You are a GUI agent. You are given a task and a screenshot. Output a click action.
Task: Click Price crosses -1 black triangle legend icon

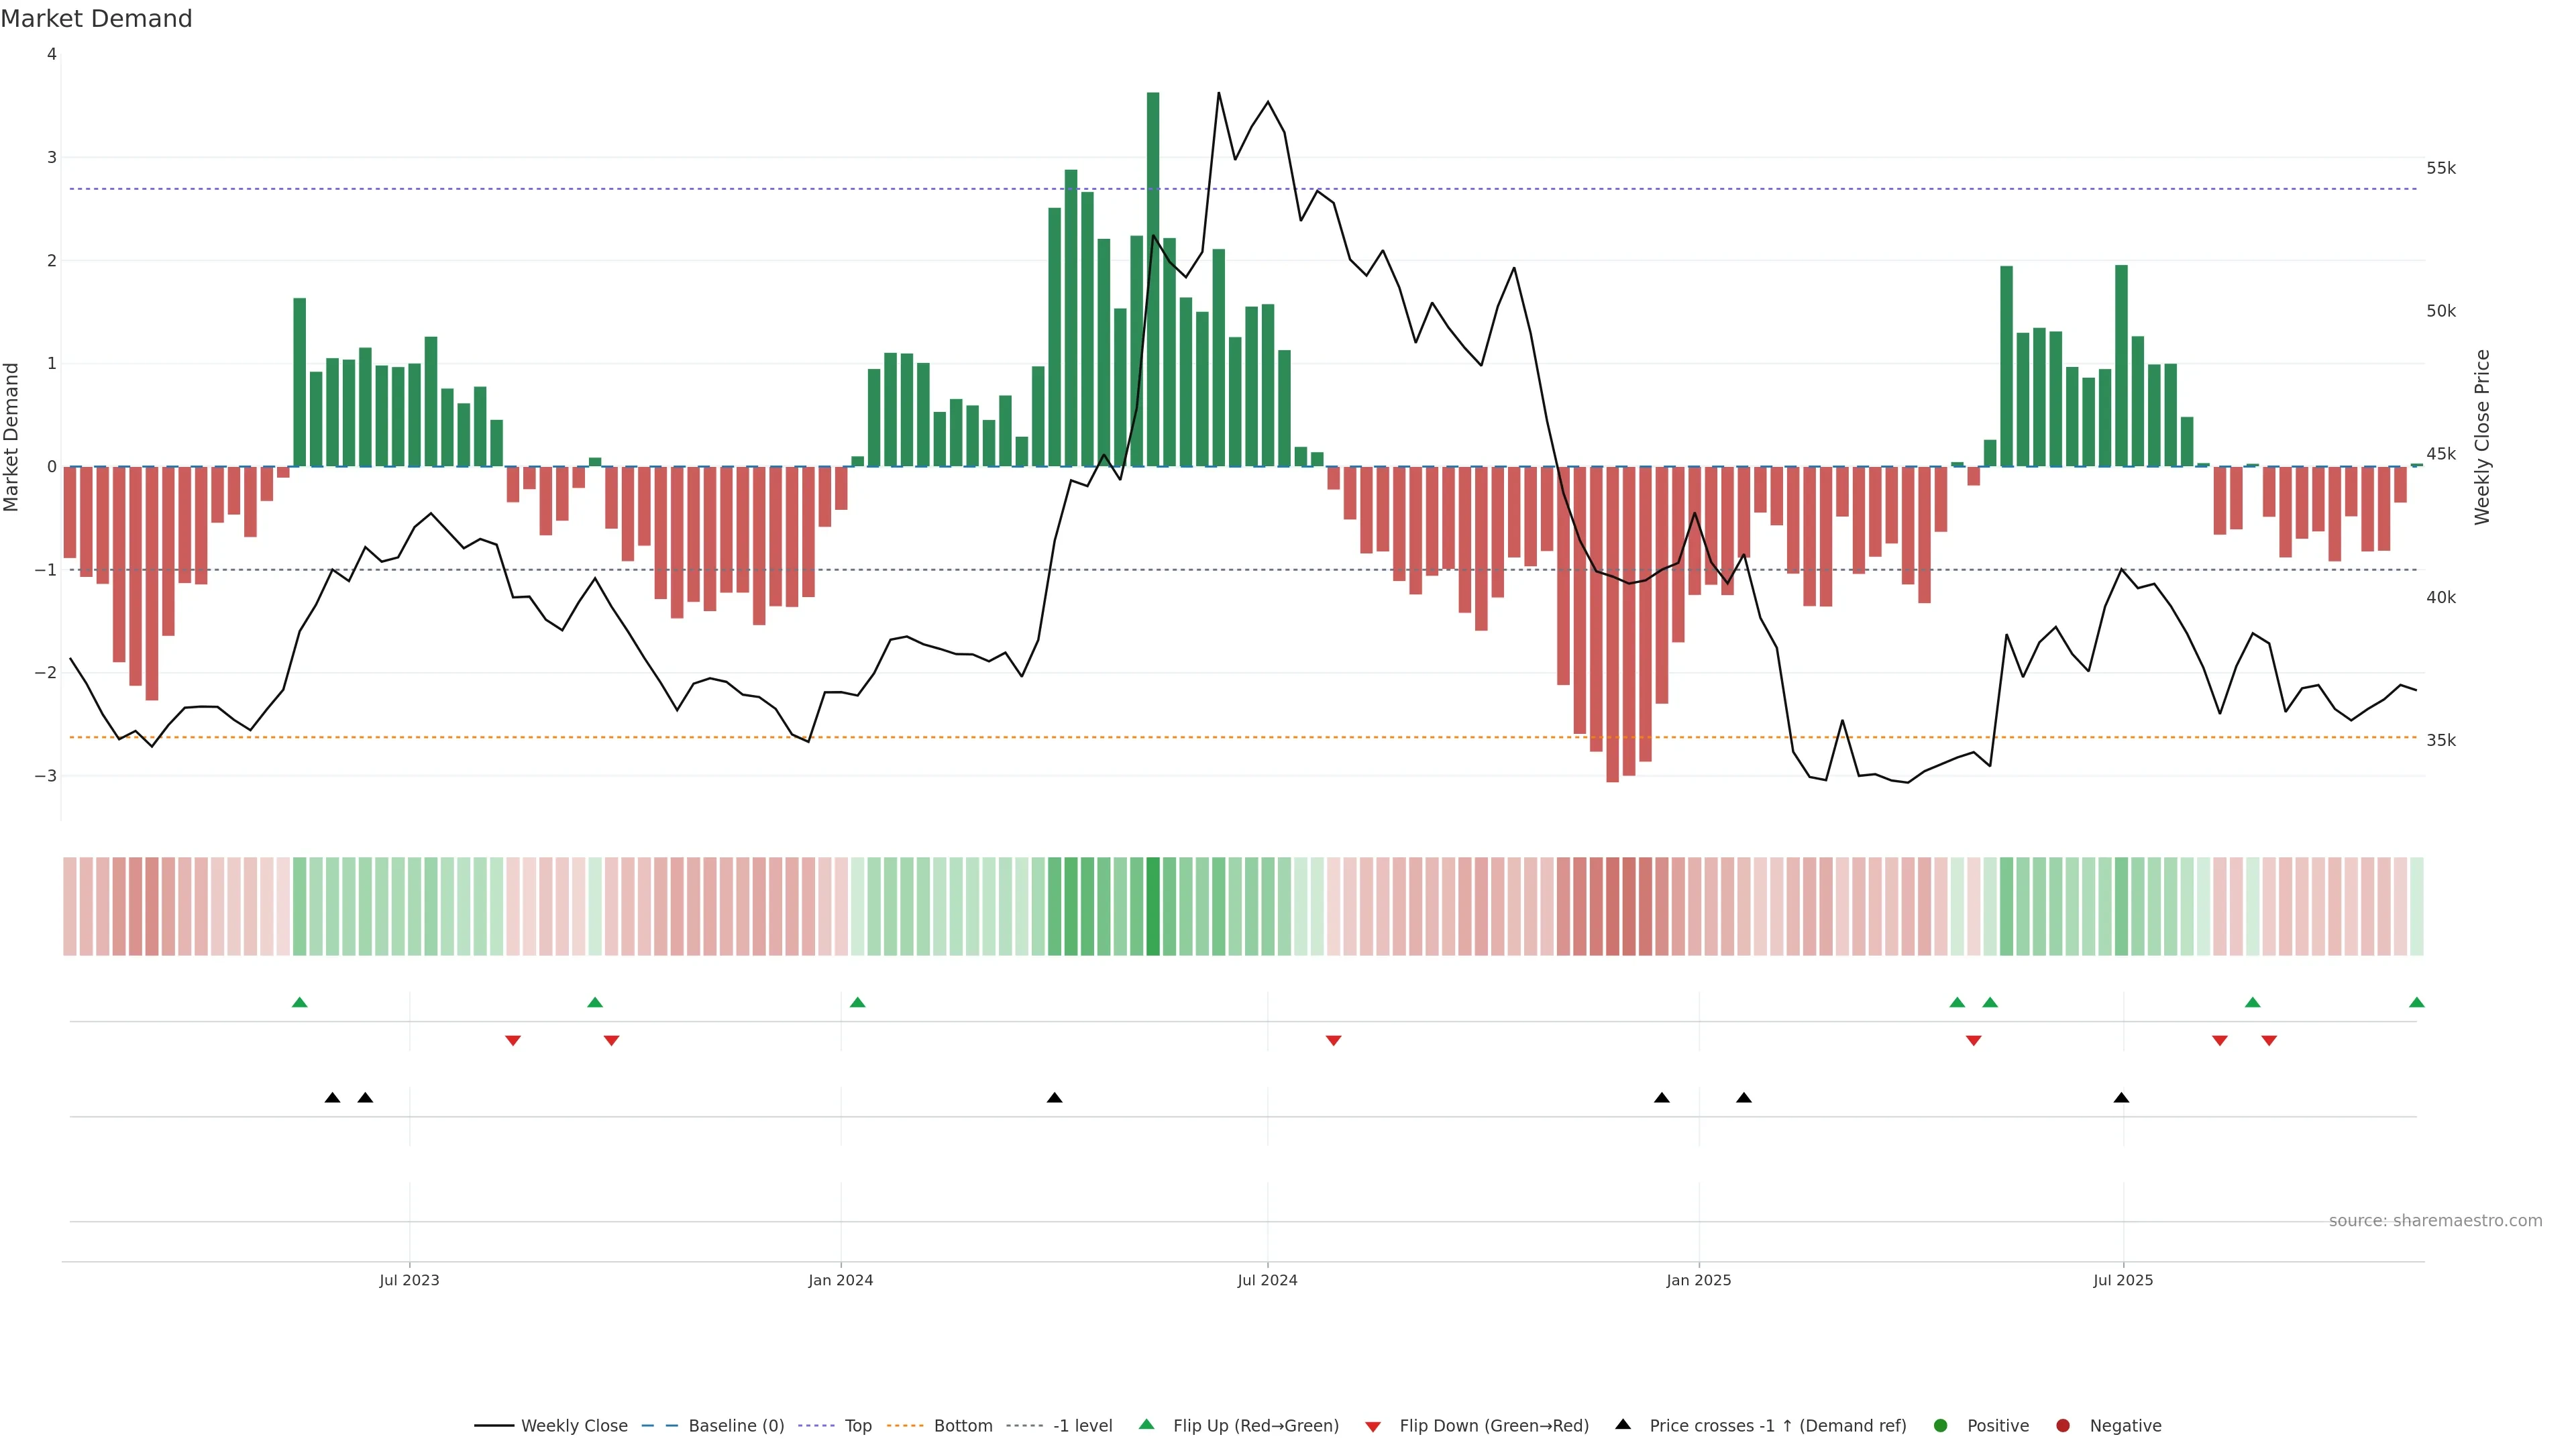1623,1424
